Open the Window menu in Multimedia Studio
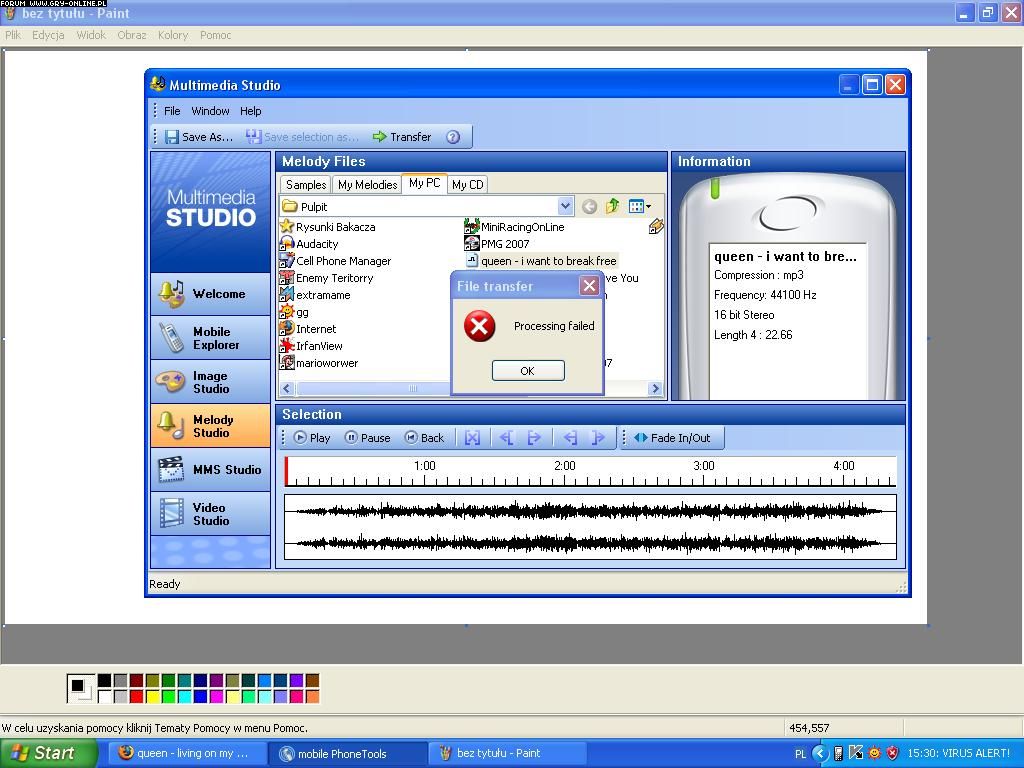The image size is (1024, 768). 210,111
